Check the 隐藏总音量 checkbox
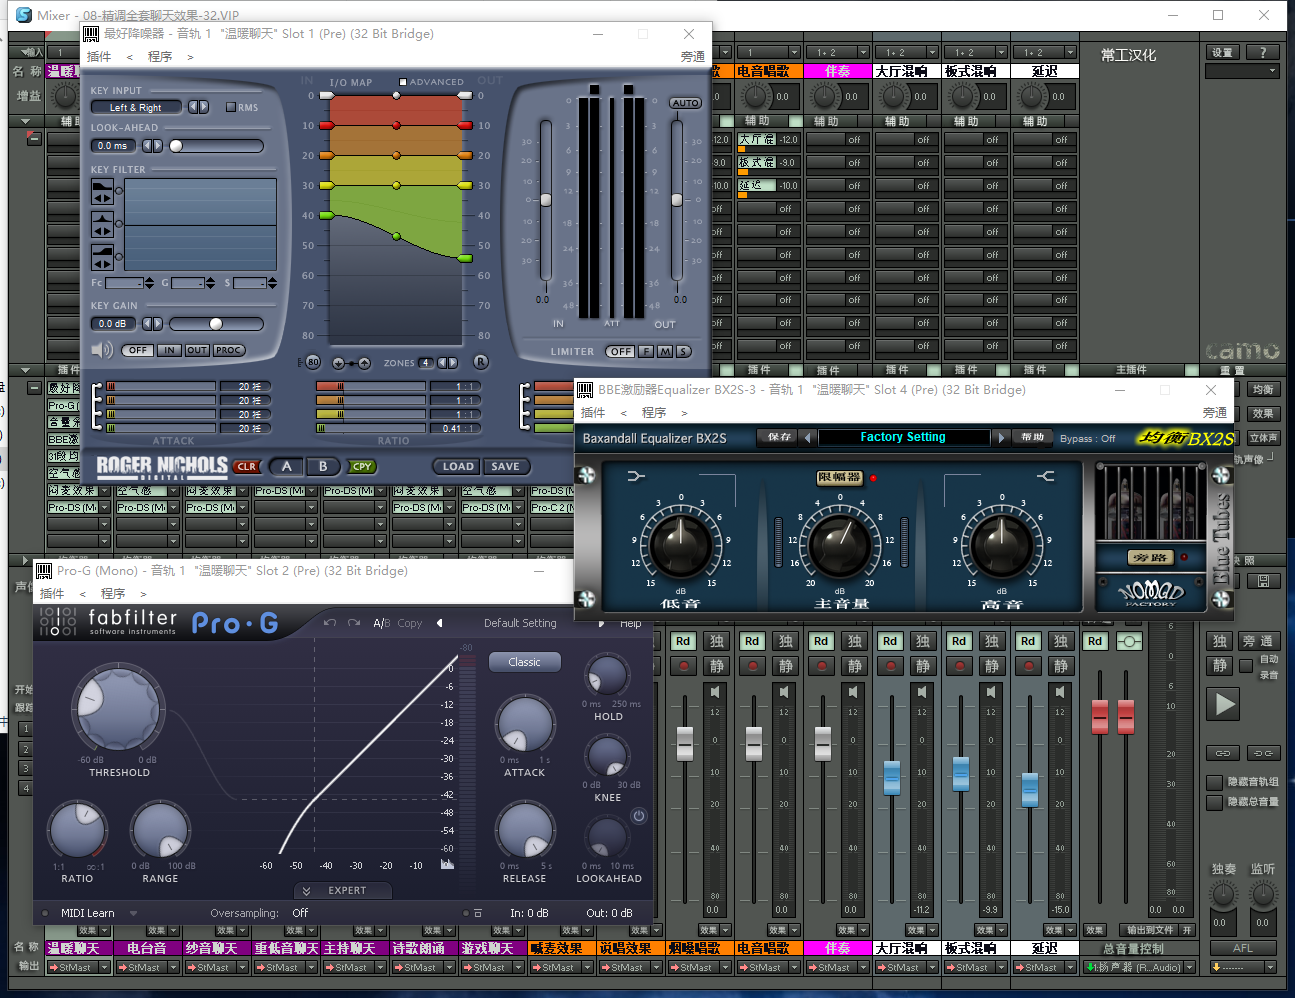The width and height of the screenshot is (1295, 998). (1214, 802)
